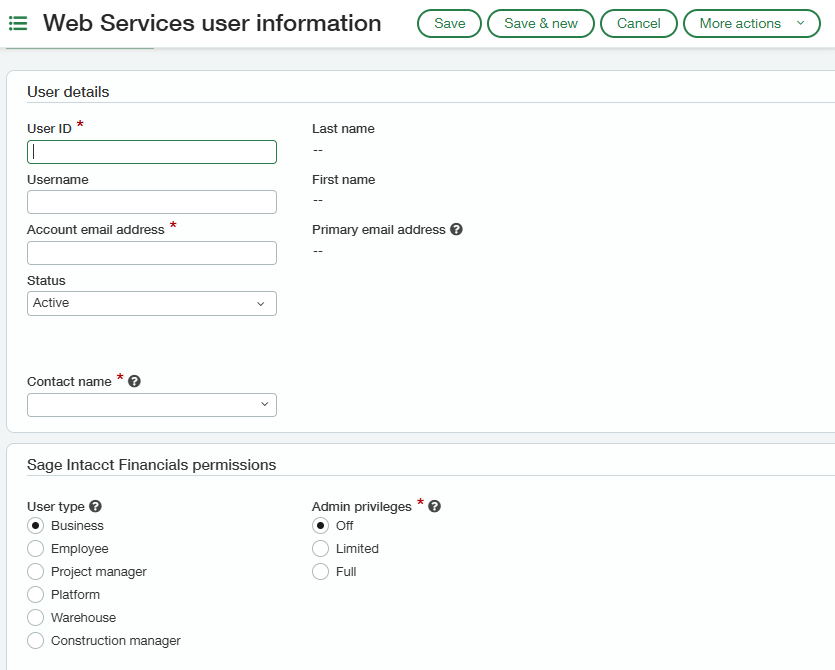Click help icon beside Admin privileges
The image size is (835, 670).
[x=435, y=506]
